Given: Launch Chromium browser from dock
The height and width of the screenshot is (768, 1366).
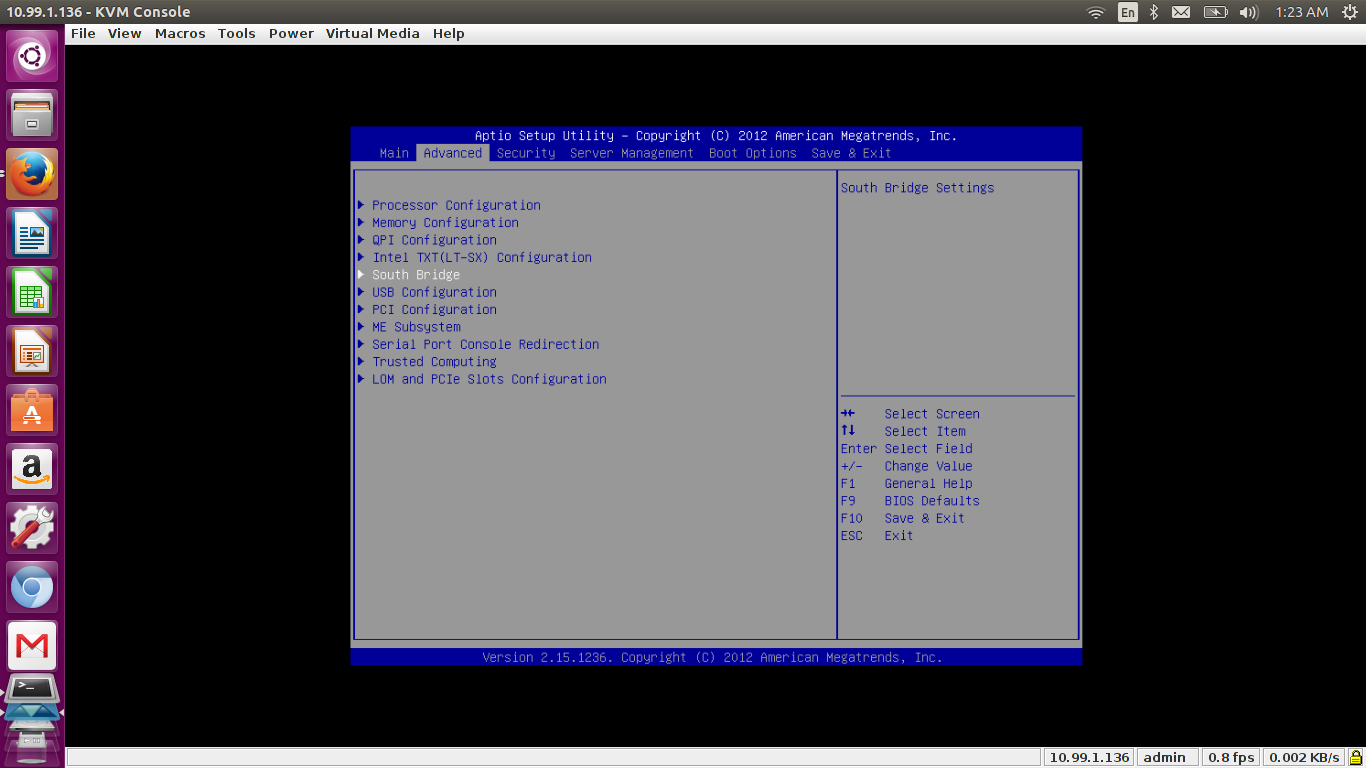Looking at the screenshot, I should [x=32, y=587].
